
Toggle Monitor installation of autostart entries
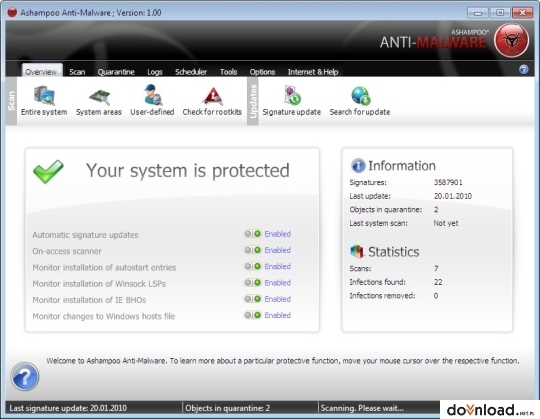[252, 266]
